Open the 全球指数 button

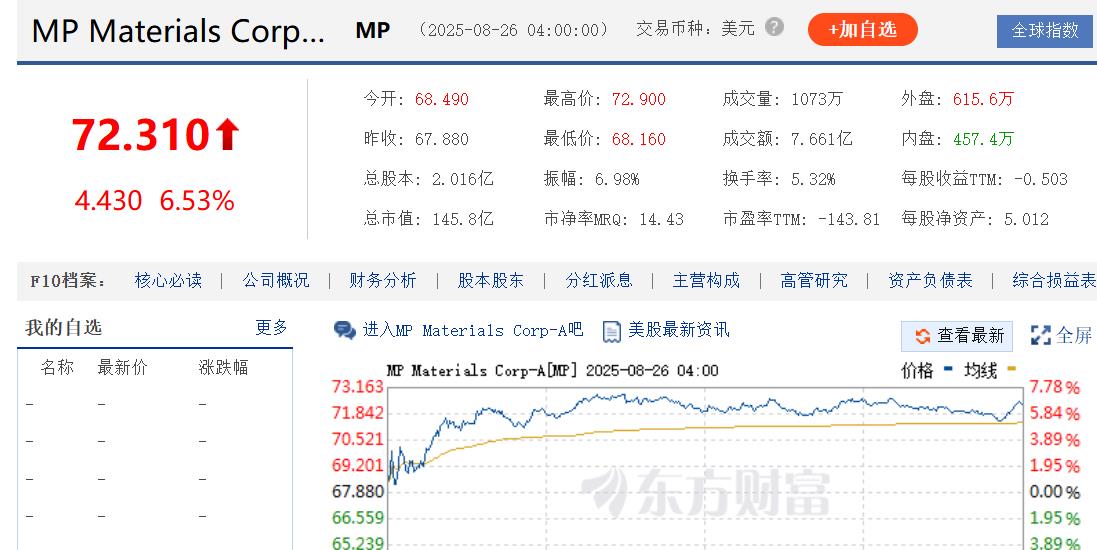click(1046, 31)
